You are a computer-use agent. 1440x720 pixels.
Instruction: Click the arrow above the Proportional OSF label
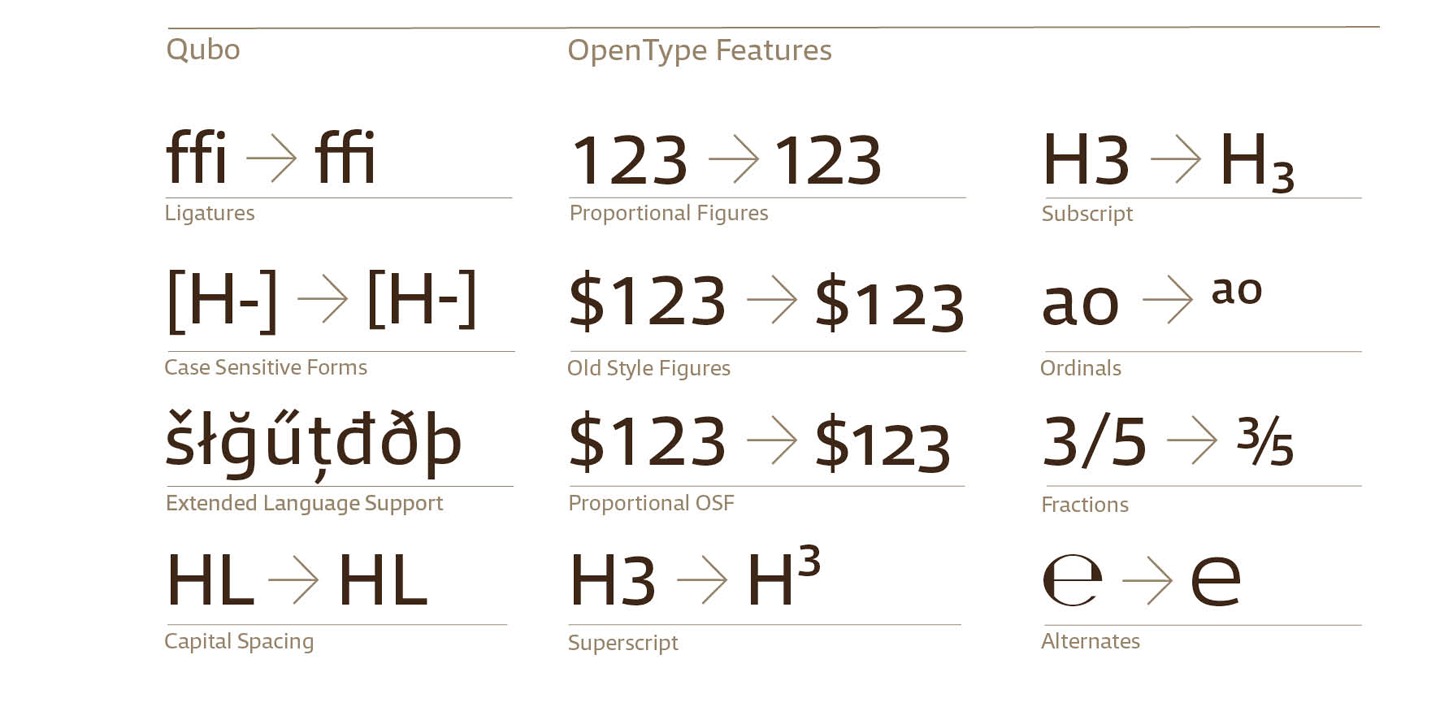click(x=771, y=440)
